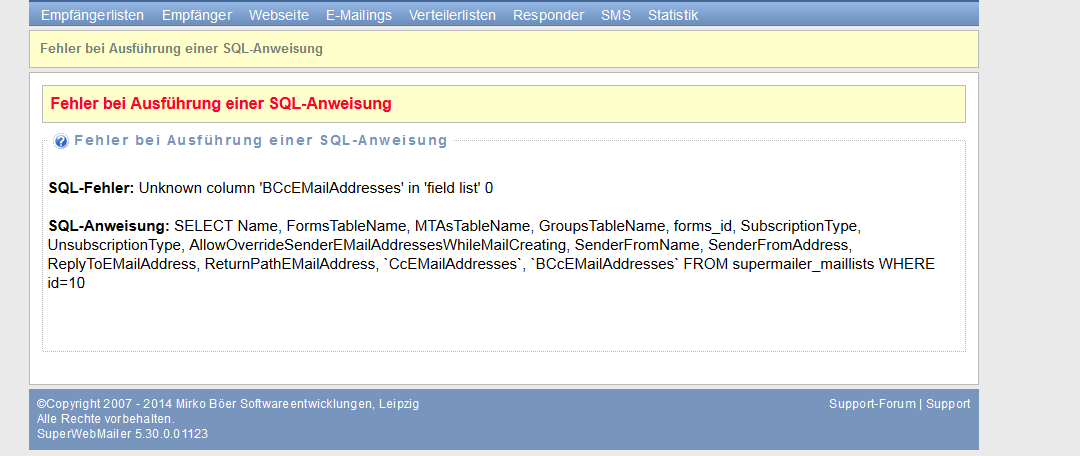Follow the Support-Forum link in the footer

pos(872,404)
